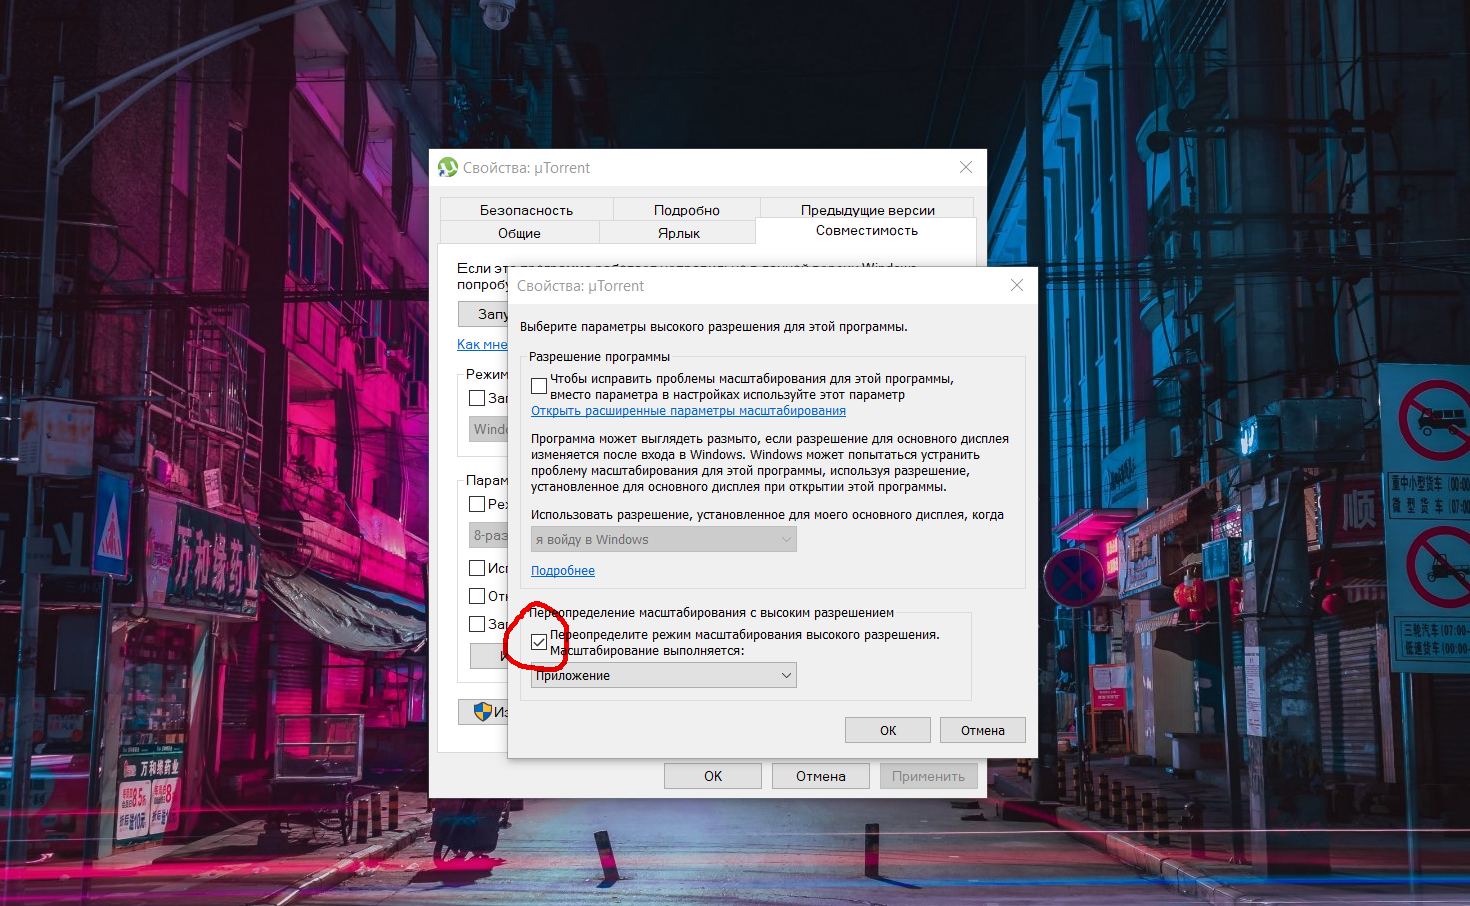Open the 8-bit color dropdown in back window
The width and height of the screenshot is (1470, 906).
pyautogui.click(x=489, y=535)
